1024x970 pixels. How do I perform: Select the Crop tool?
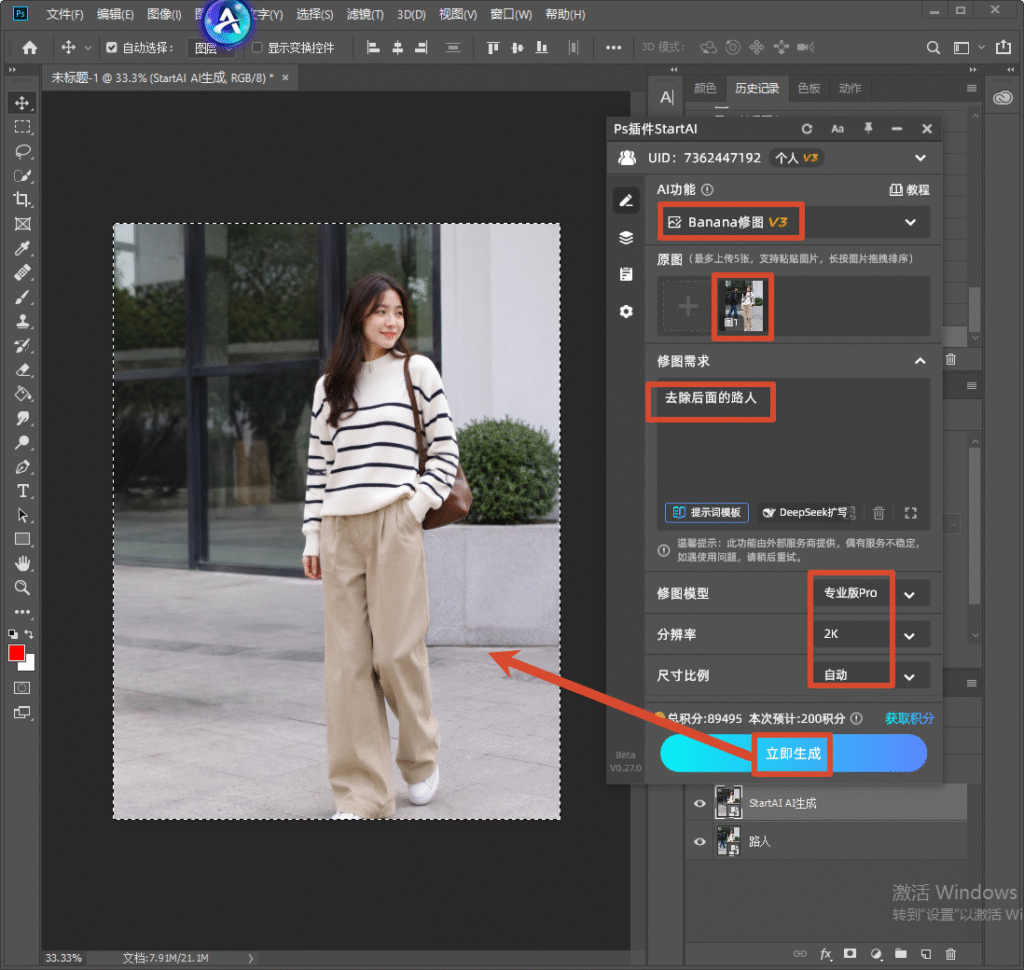(x=22, y=200)
